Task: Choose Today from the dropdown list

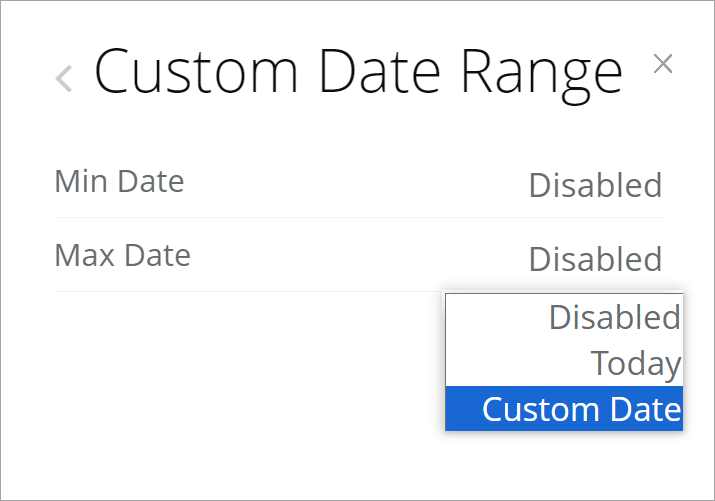Action: pos(635,363)
